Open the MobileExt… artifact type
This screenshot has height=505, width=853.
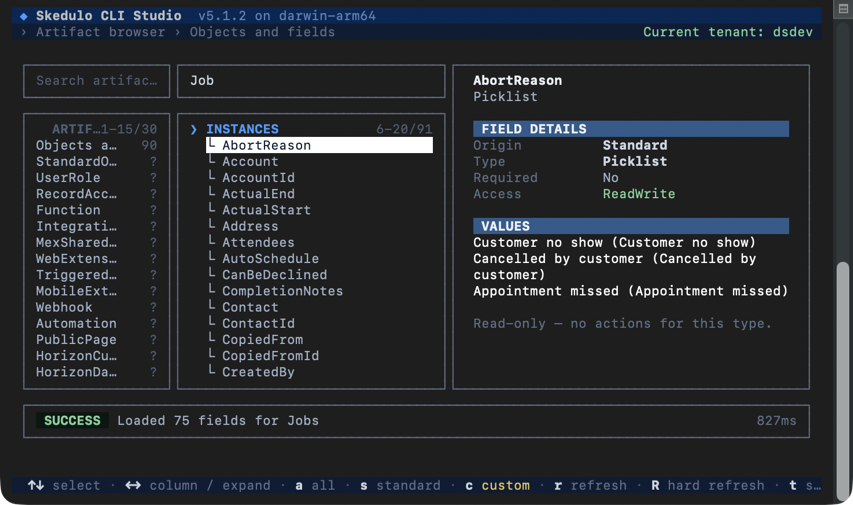tap(96, 291)
